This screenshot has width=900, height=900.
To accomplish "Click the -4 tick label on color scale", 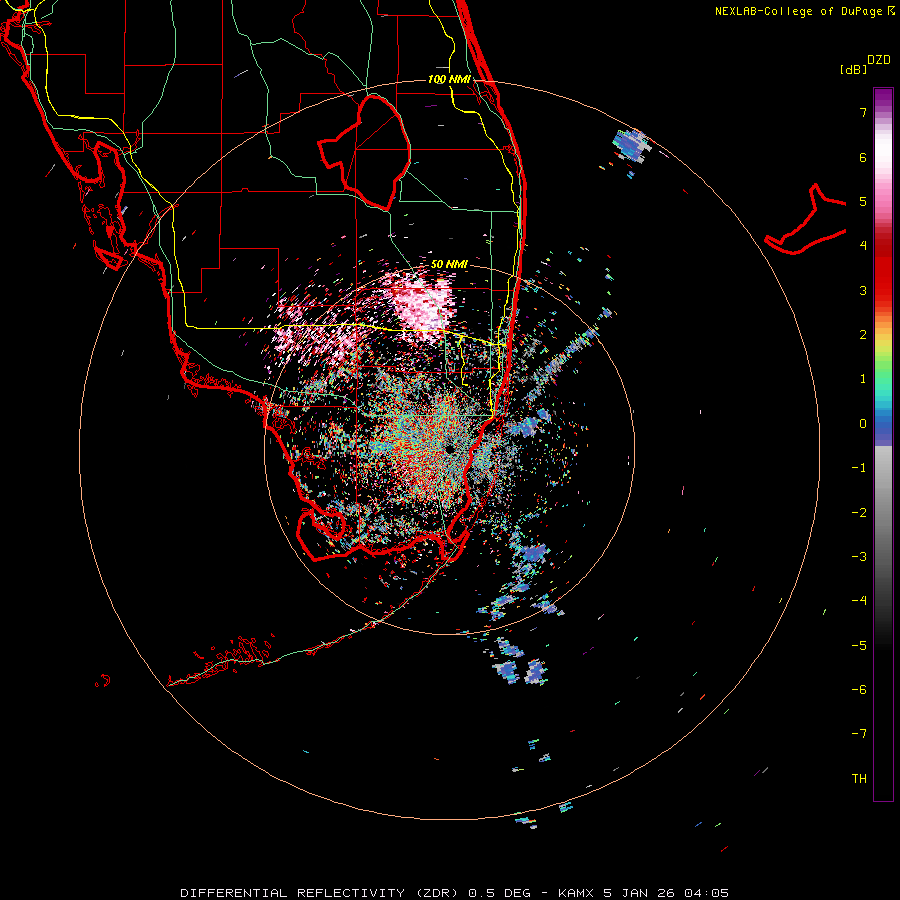I will click(859, 601).
